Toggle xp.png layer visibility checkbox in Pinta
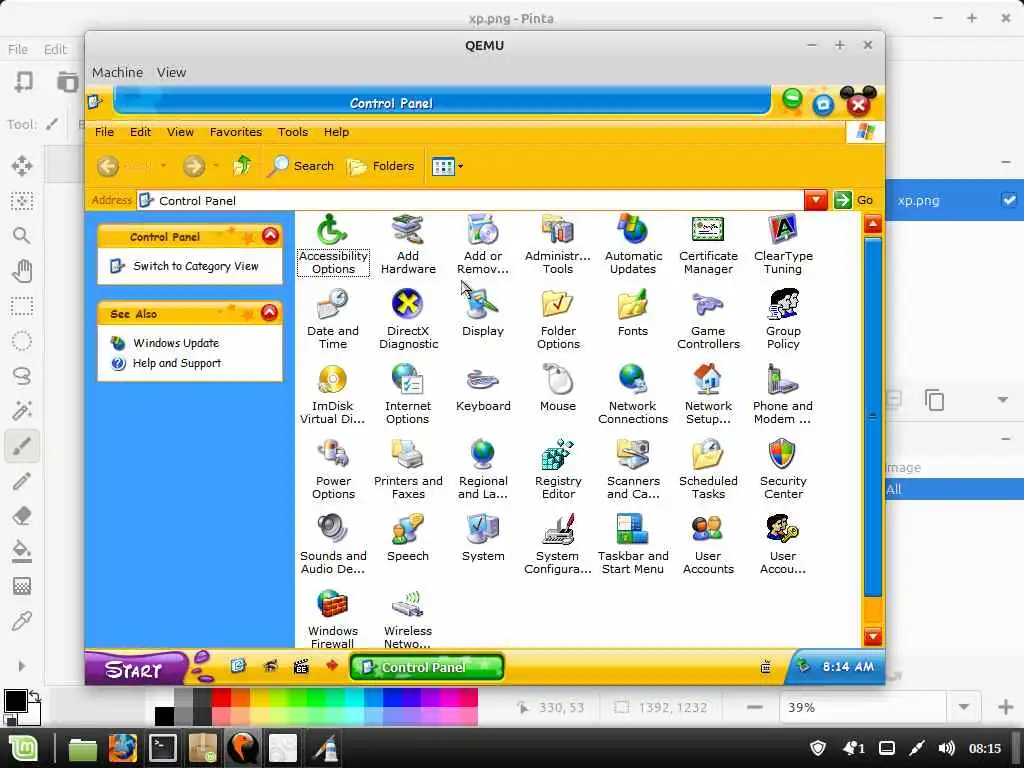1024x768 pixels. tap(1009, 200)
